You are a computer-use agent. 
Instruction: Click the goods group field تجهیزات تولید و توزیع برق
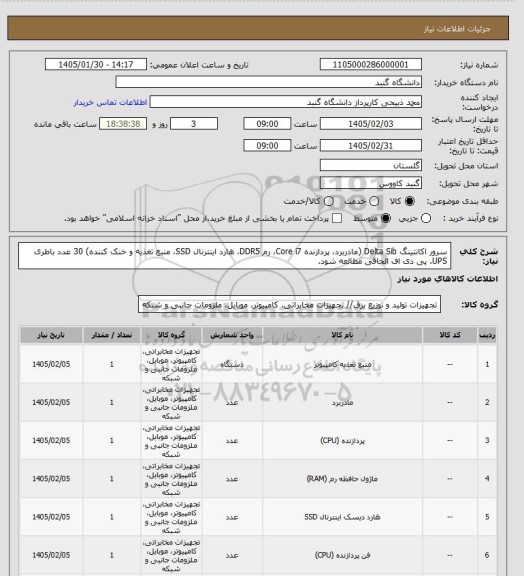pos(289,305)
